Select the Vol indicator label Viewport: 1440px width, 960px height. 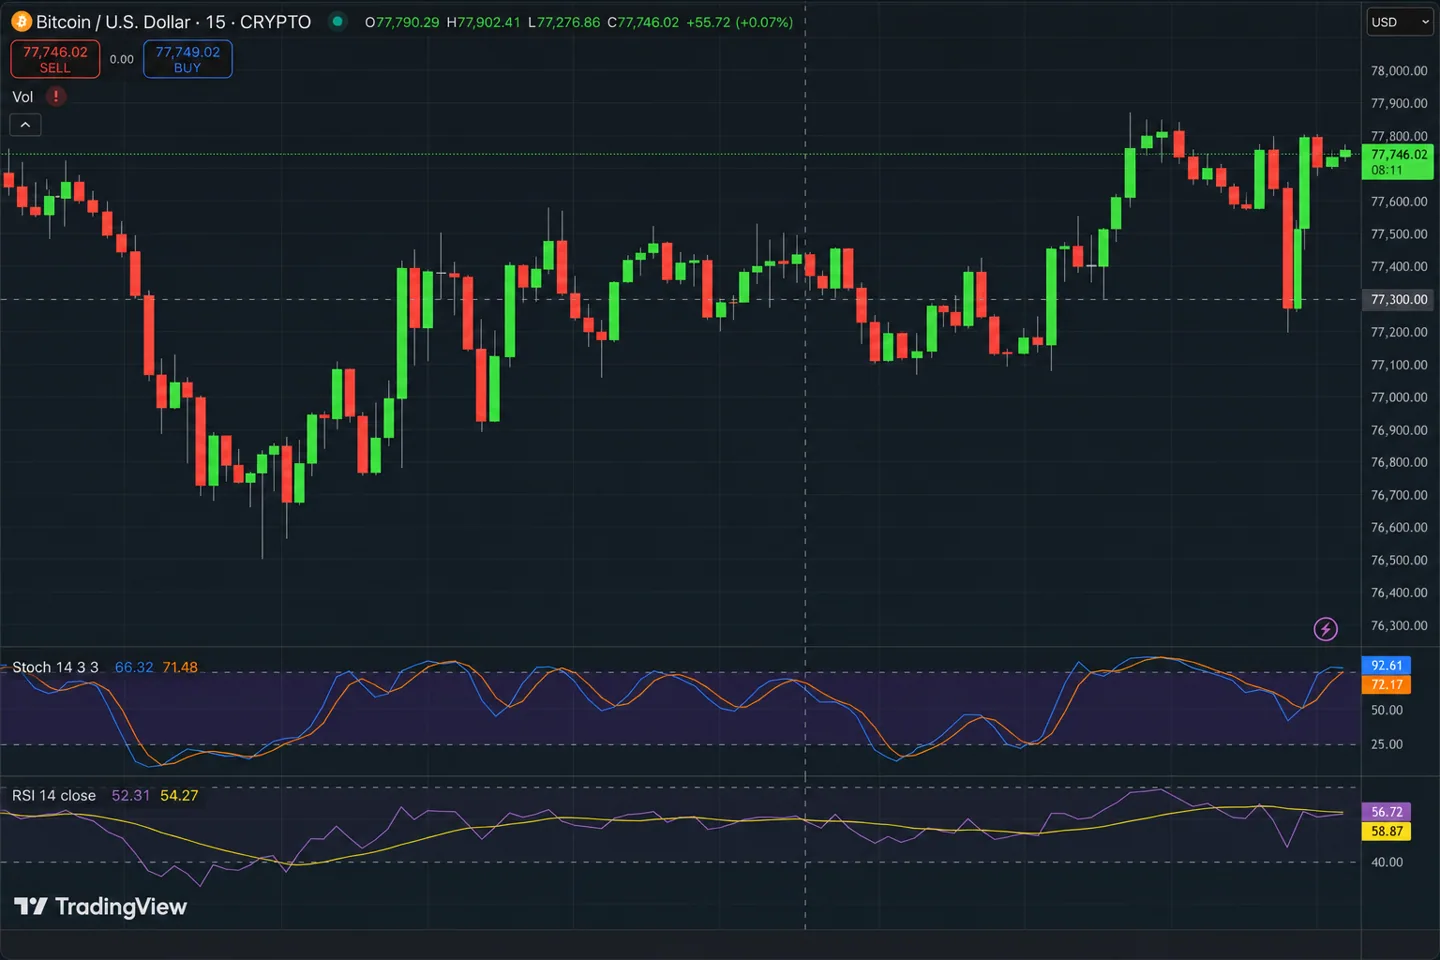pyautogui.click(x=22, y=97)
